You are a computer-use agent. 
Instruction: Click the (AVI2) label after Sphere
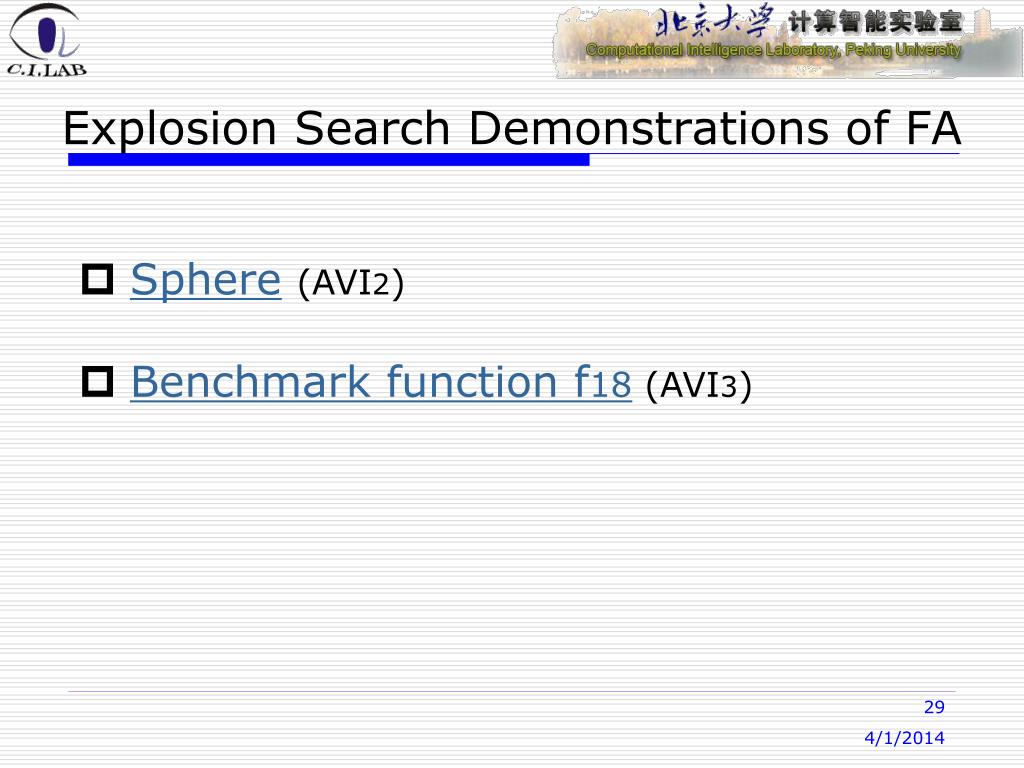click(351, 283)
